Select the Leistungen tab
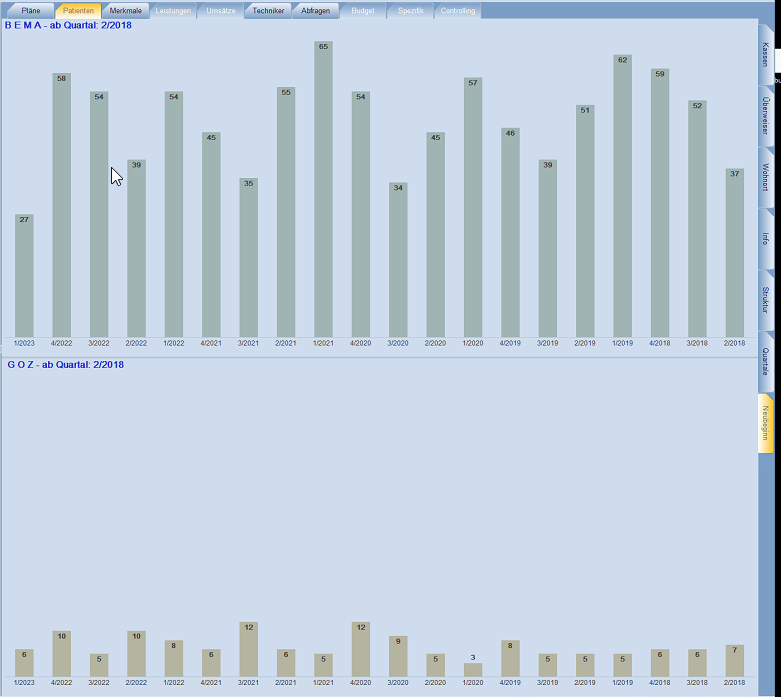This screenshot has width=781, height=697. tap(173, 10)
